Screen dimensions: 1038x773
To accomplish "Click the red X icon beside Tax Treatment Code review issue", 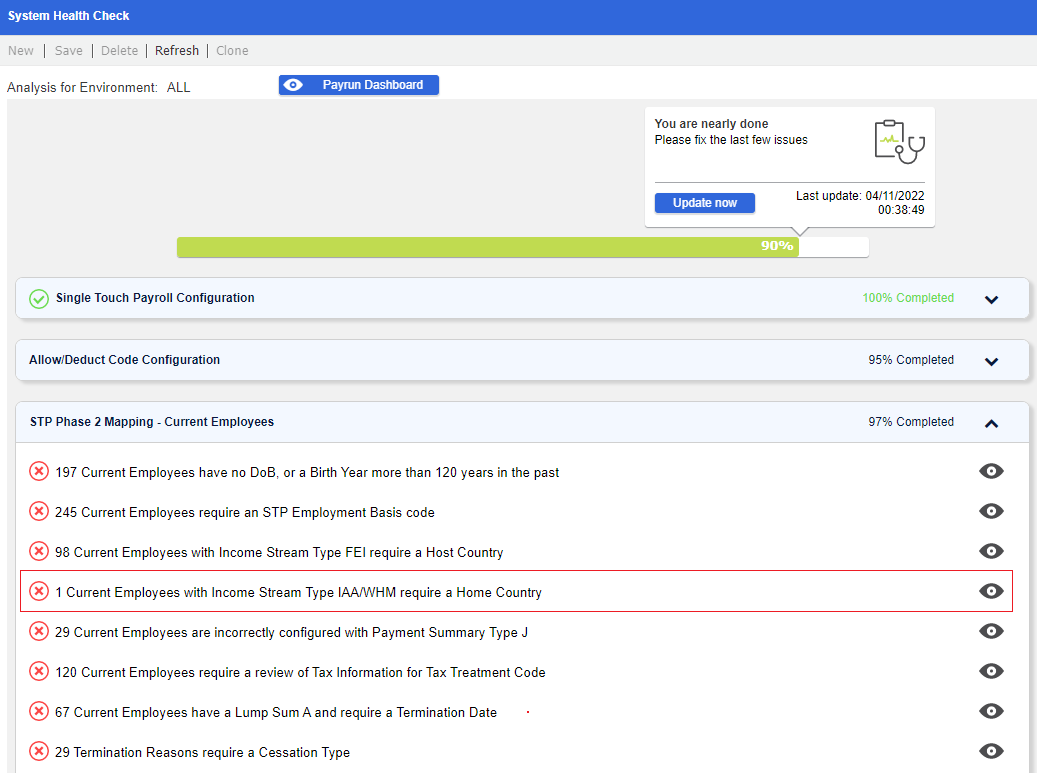I will [39, 671].
